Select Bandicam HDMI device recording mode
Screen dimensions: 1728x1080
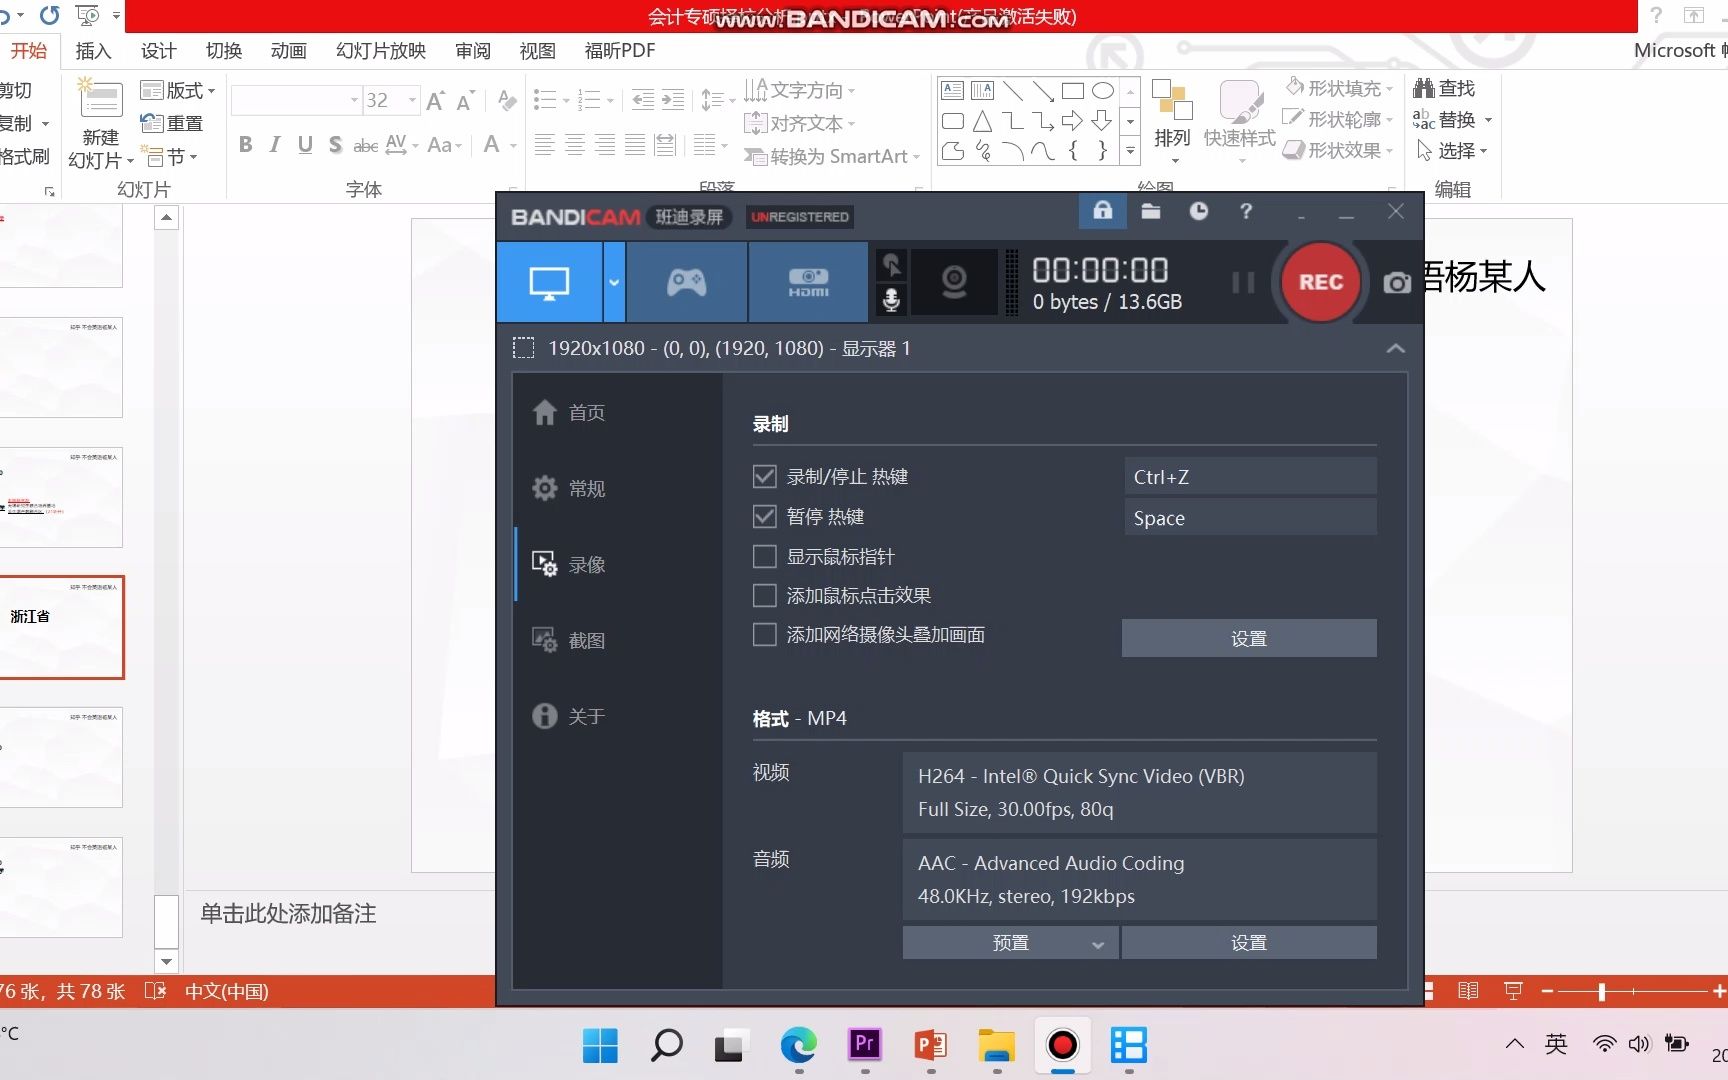pos(808,282)
